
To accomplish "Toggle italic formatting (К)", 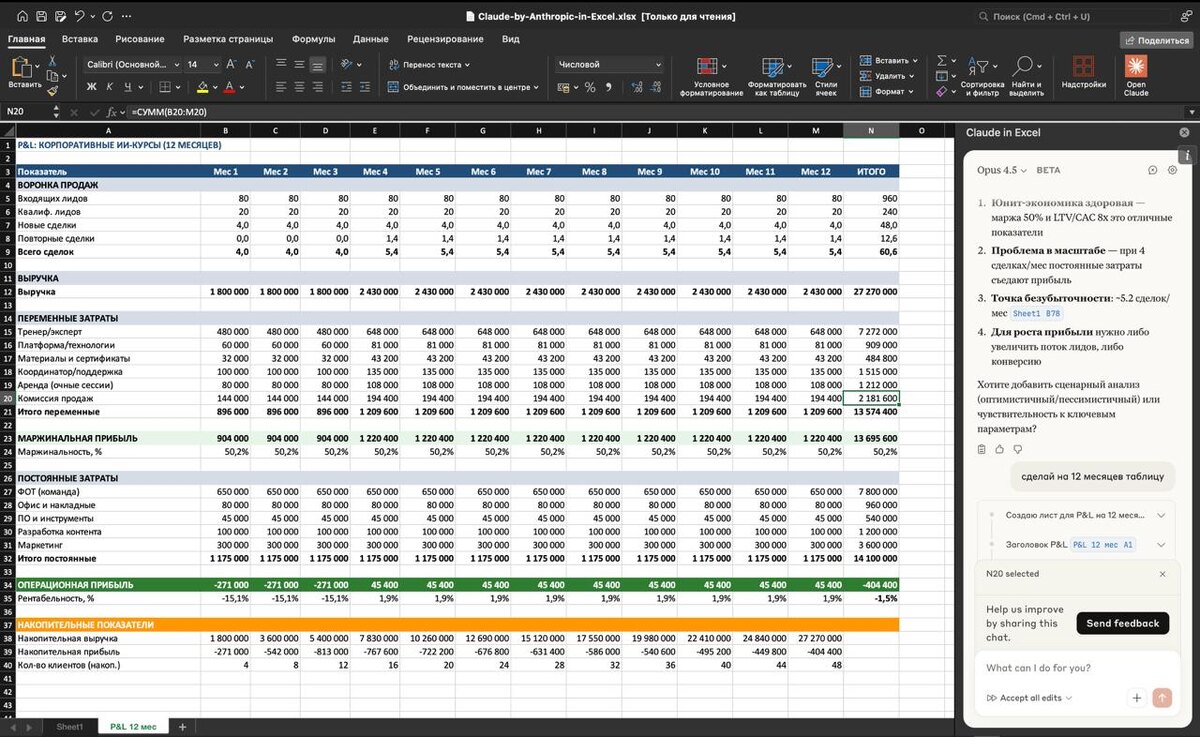I will 109,87.
